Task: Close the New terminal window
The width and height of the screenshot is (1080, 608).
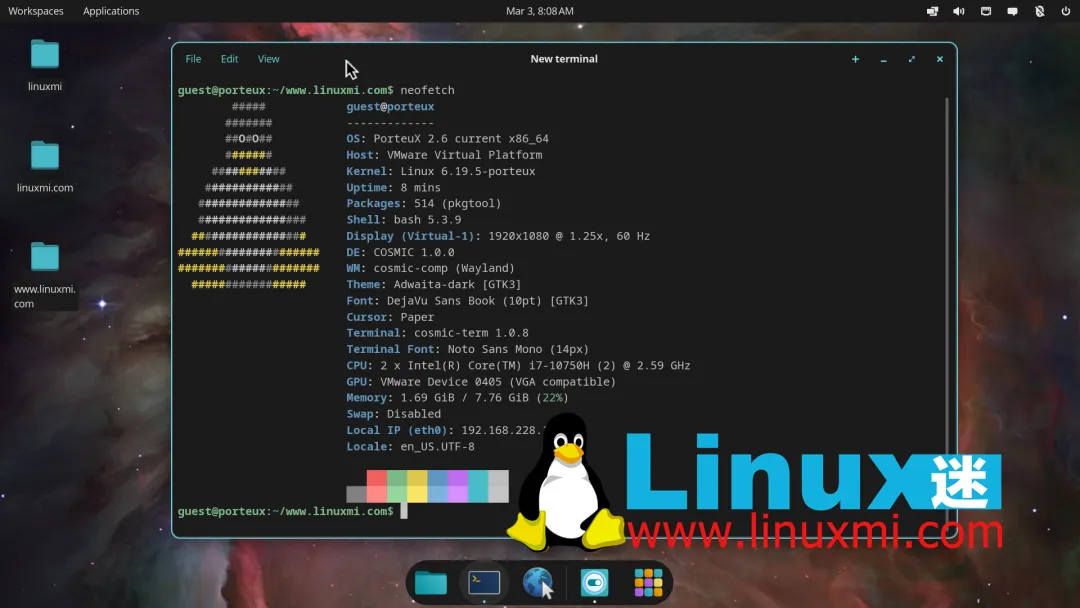Action: (939, 59)
